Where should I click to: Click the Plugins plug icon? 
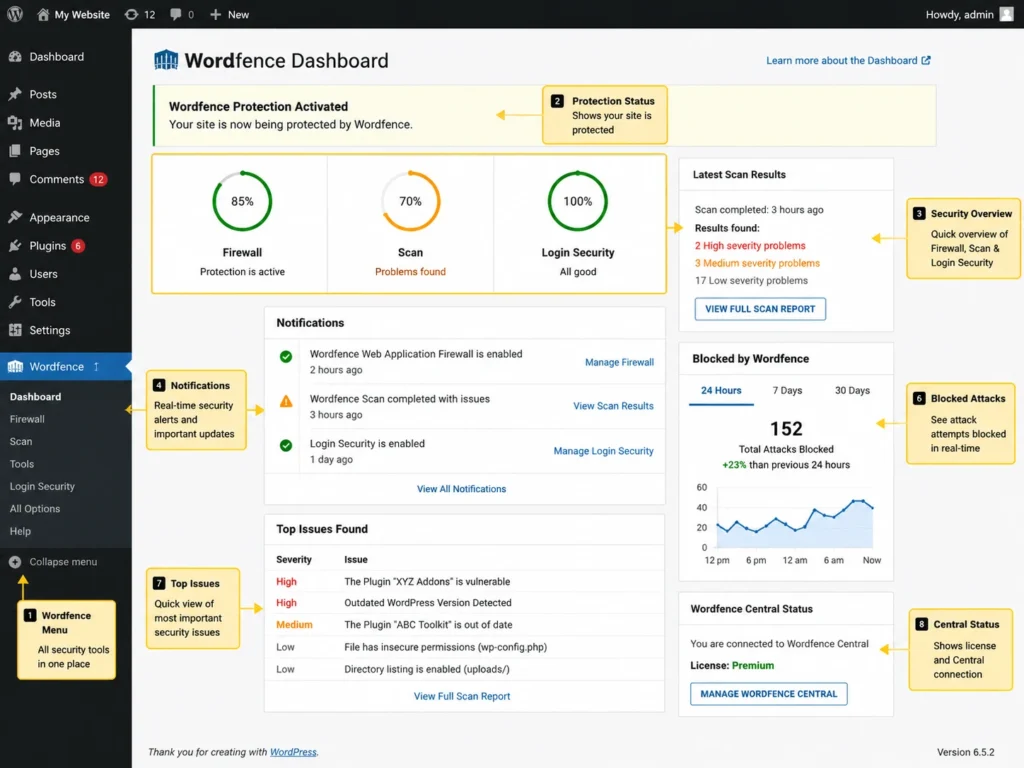[15, 246]
